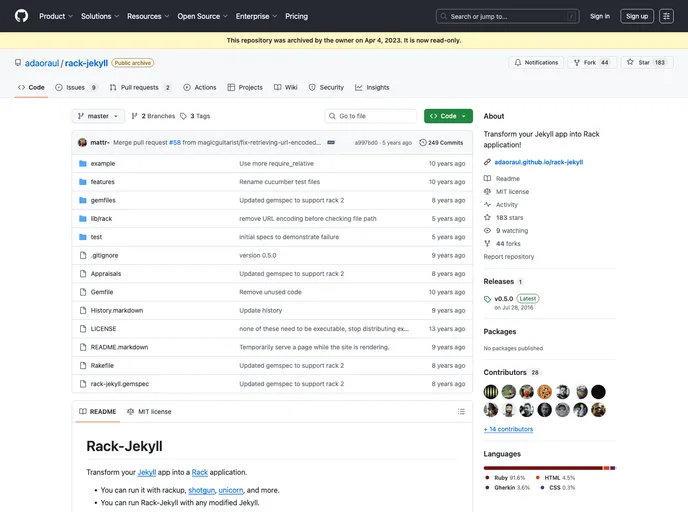Switch to the Issues tab
This screenshot has width=688, height=512.
pos(76,88)
